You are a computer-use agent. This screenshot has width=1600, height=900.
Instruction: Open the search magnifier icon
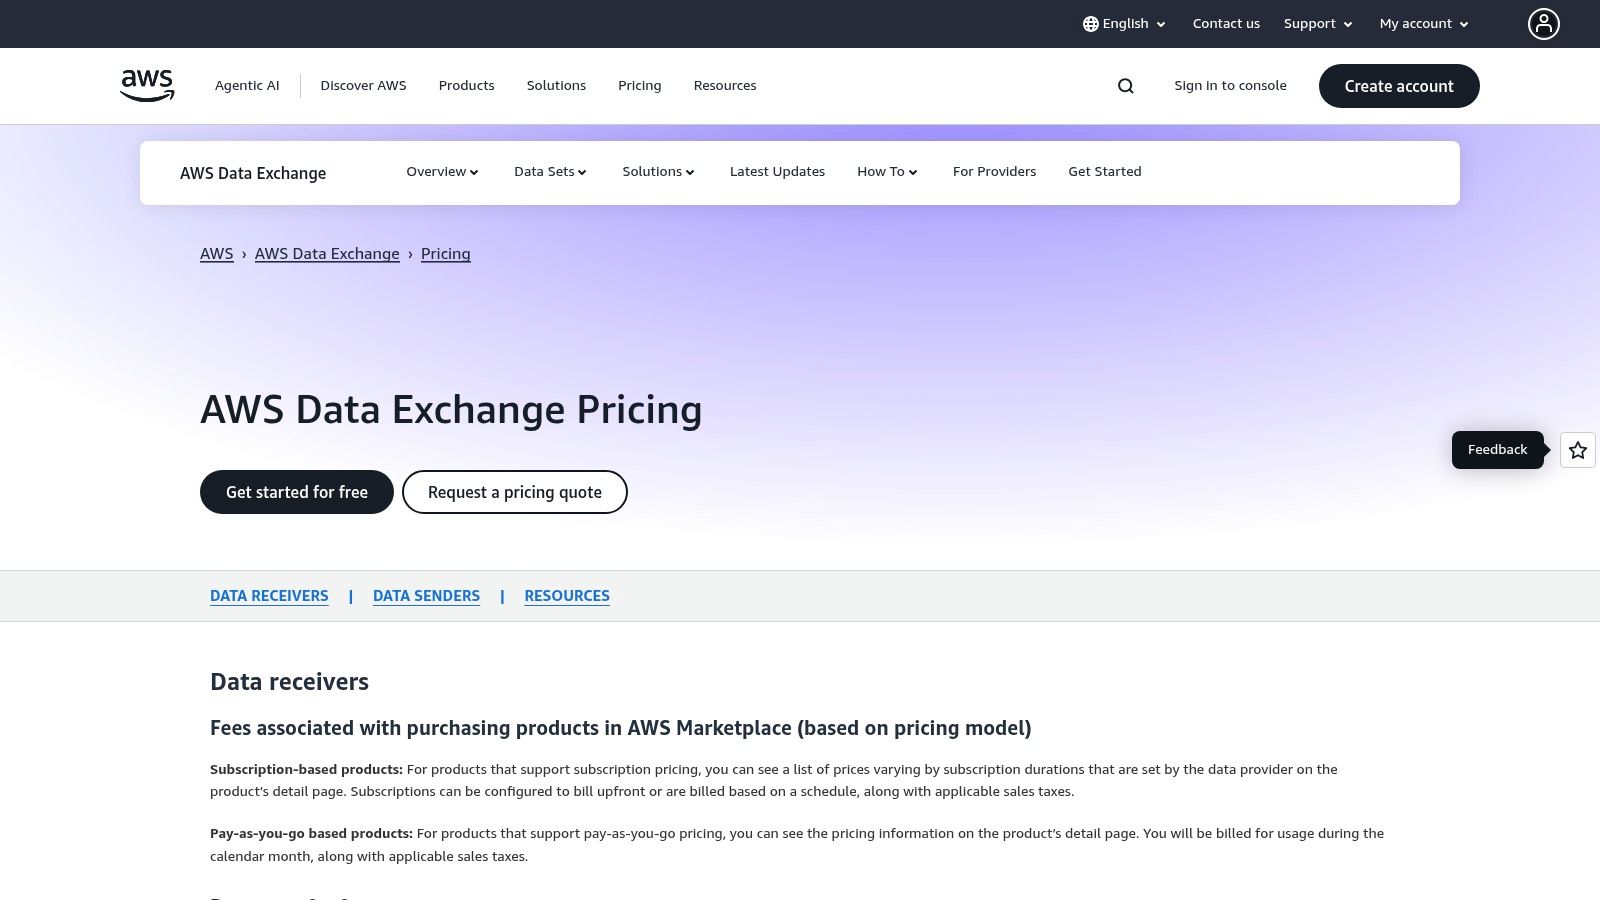coord(1126,86)
